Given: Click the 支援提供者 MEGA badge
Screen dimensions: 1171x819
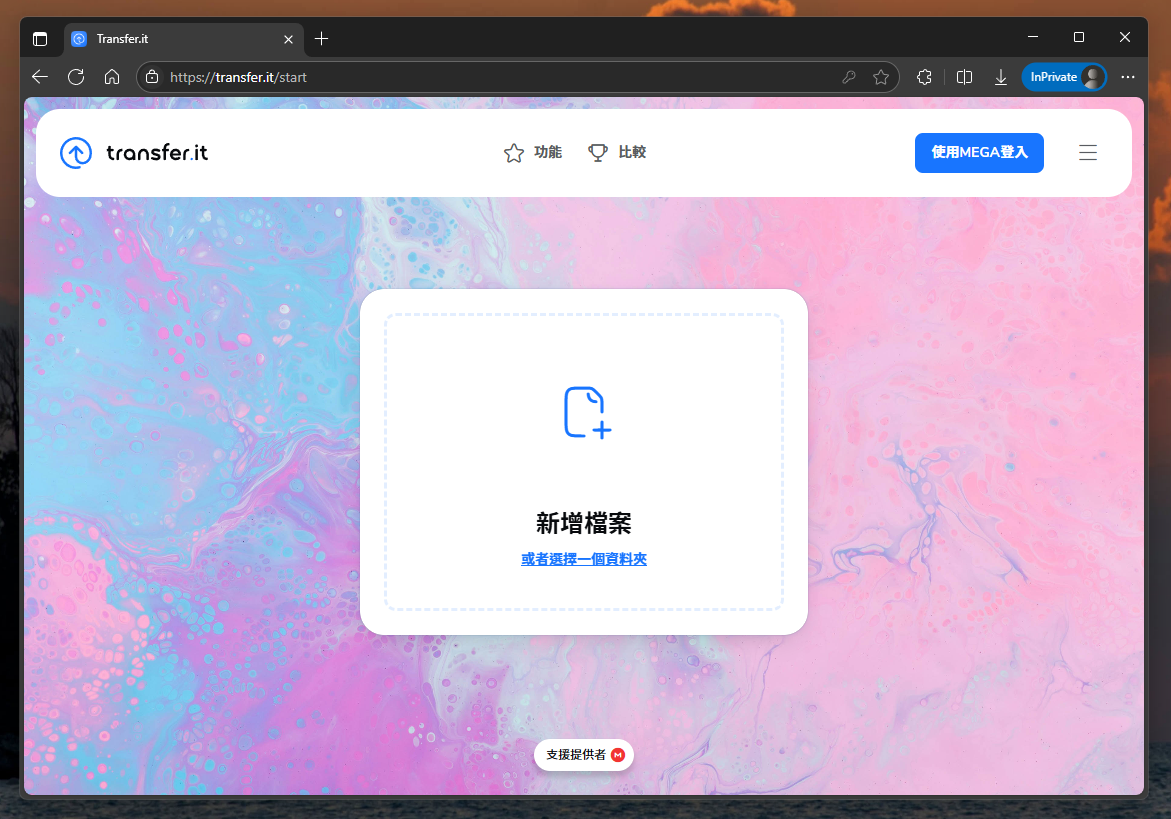Looking at the screenshot, I should [584, 755].
